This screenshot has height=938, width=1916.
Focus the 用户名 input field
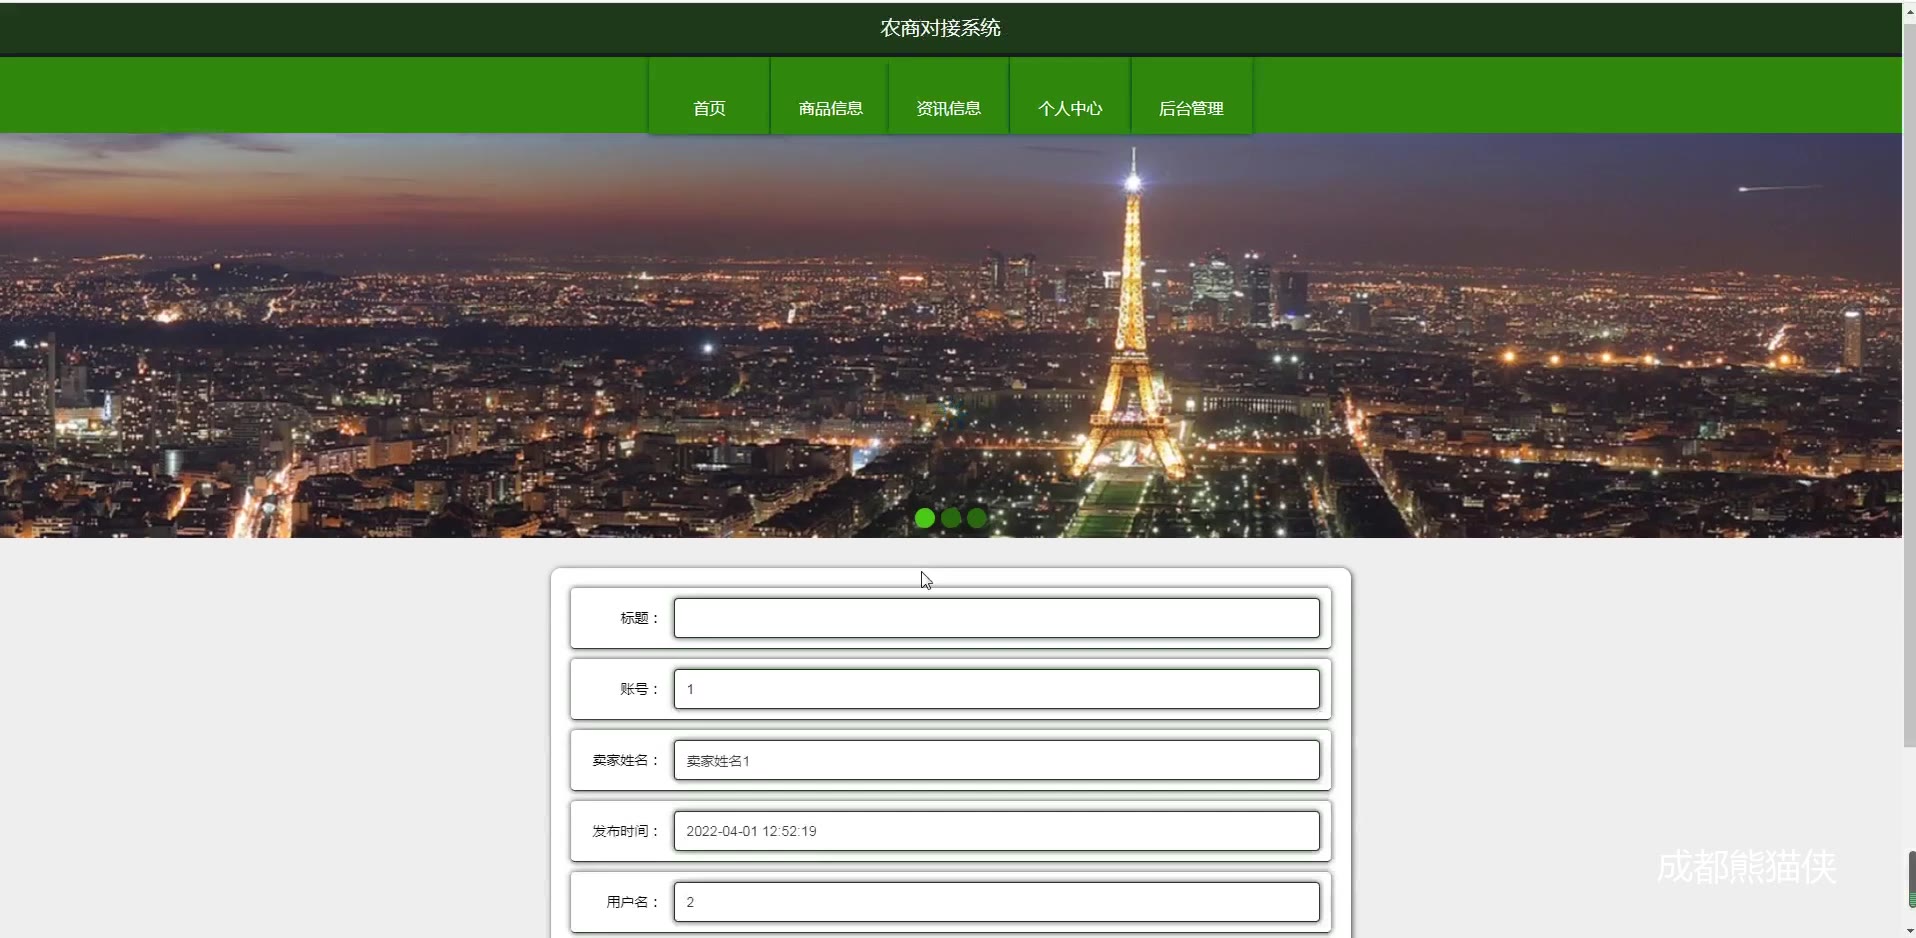(997, 902)
